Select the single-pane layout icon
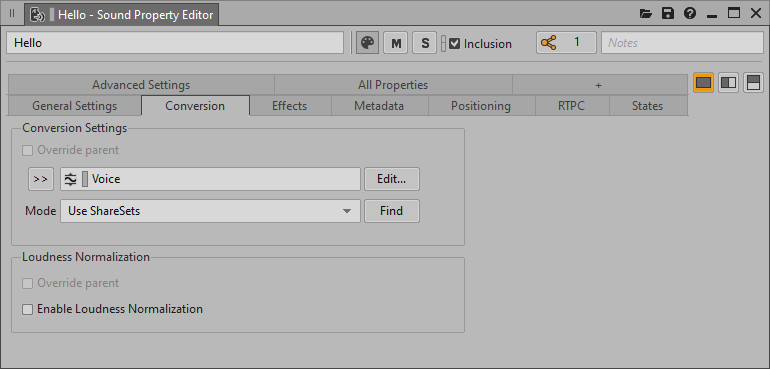Viewport: 770px width, 369px height. 704,83
